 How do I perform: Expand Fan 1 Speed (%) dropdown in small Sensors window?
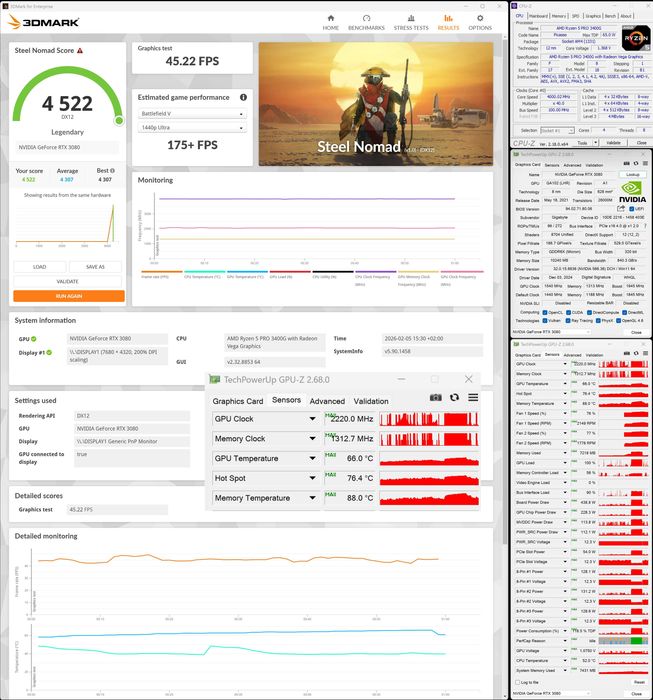click(565, 413)
